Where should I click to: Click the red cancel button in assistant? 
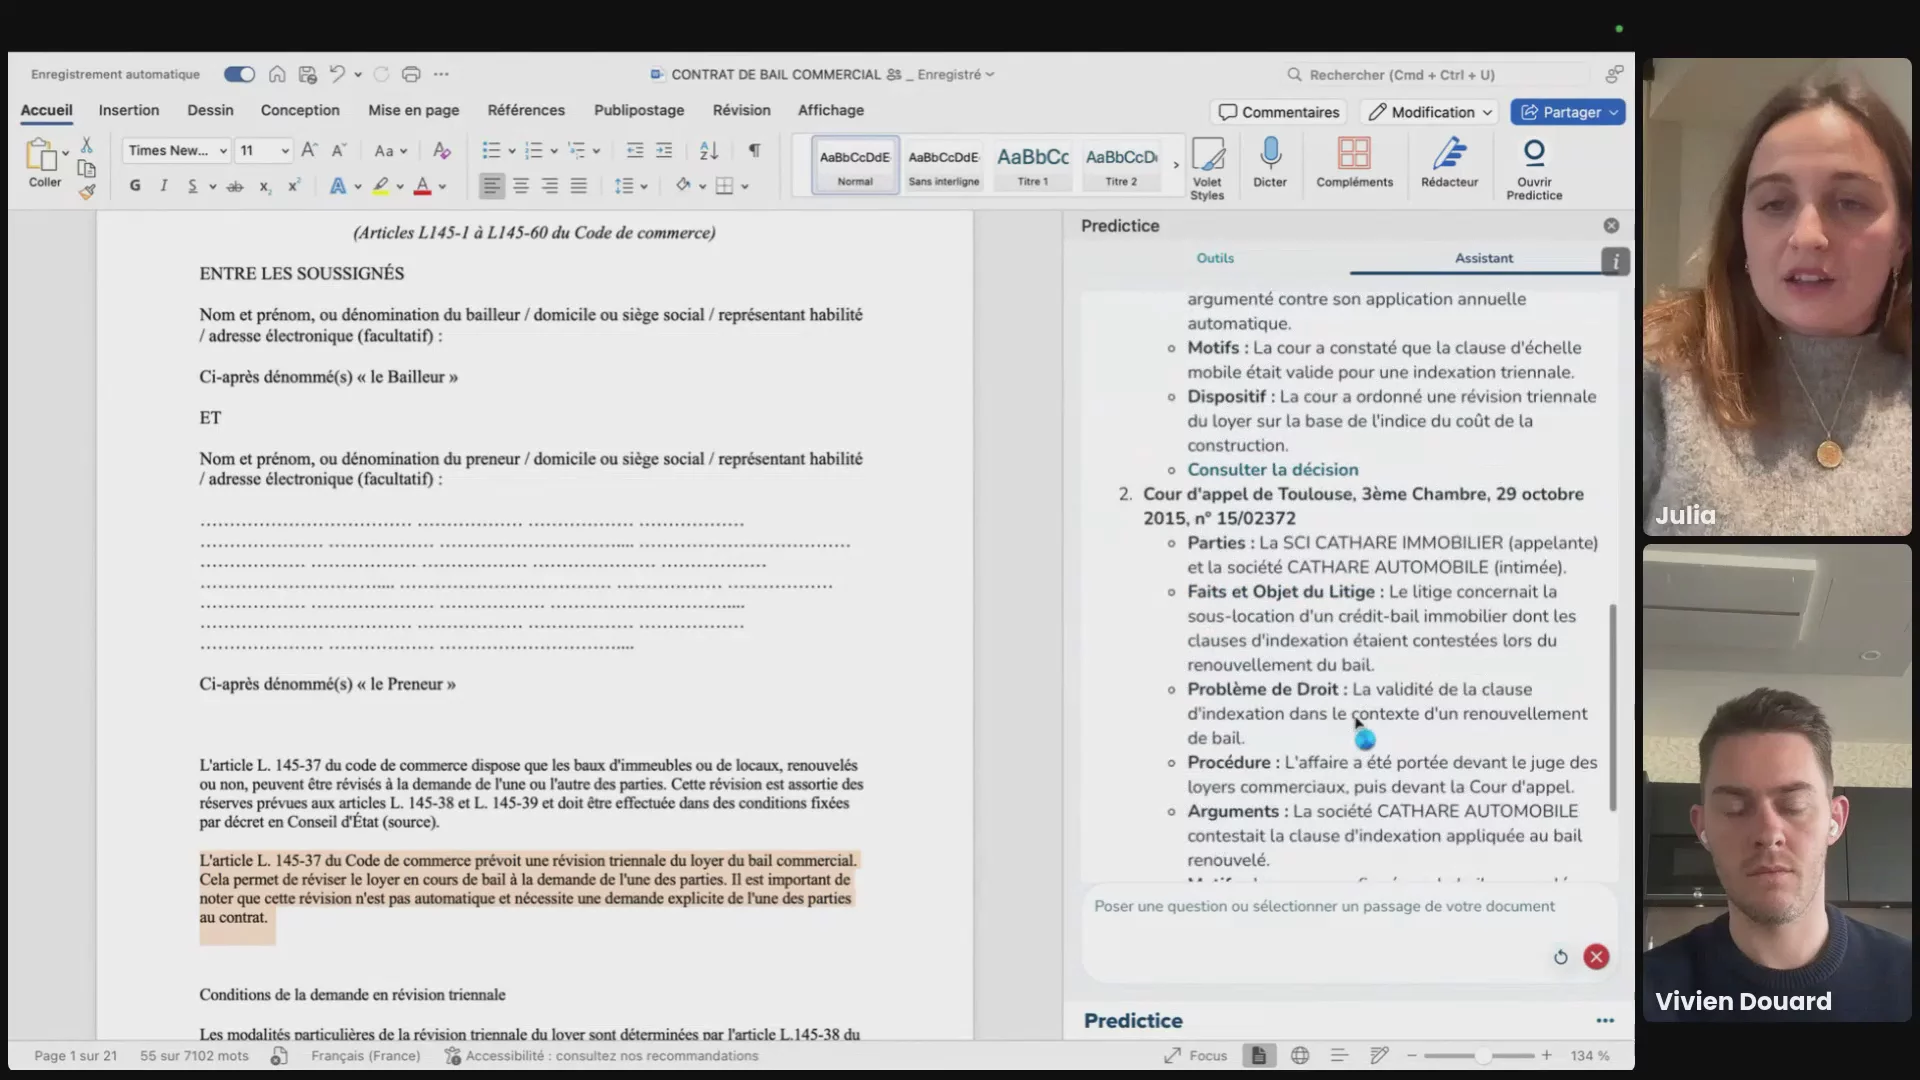coord(1596,957)
